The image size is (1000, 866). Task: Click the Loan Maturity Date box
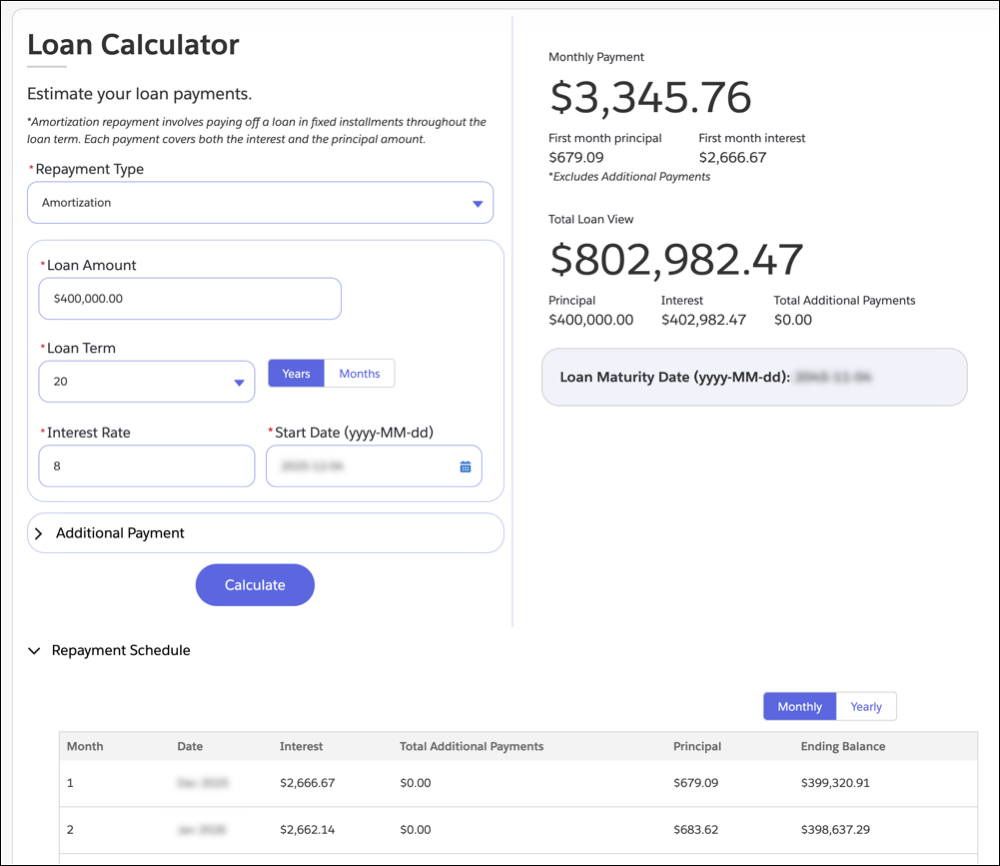click(754, 377)
